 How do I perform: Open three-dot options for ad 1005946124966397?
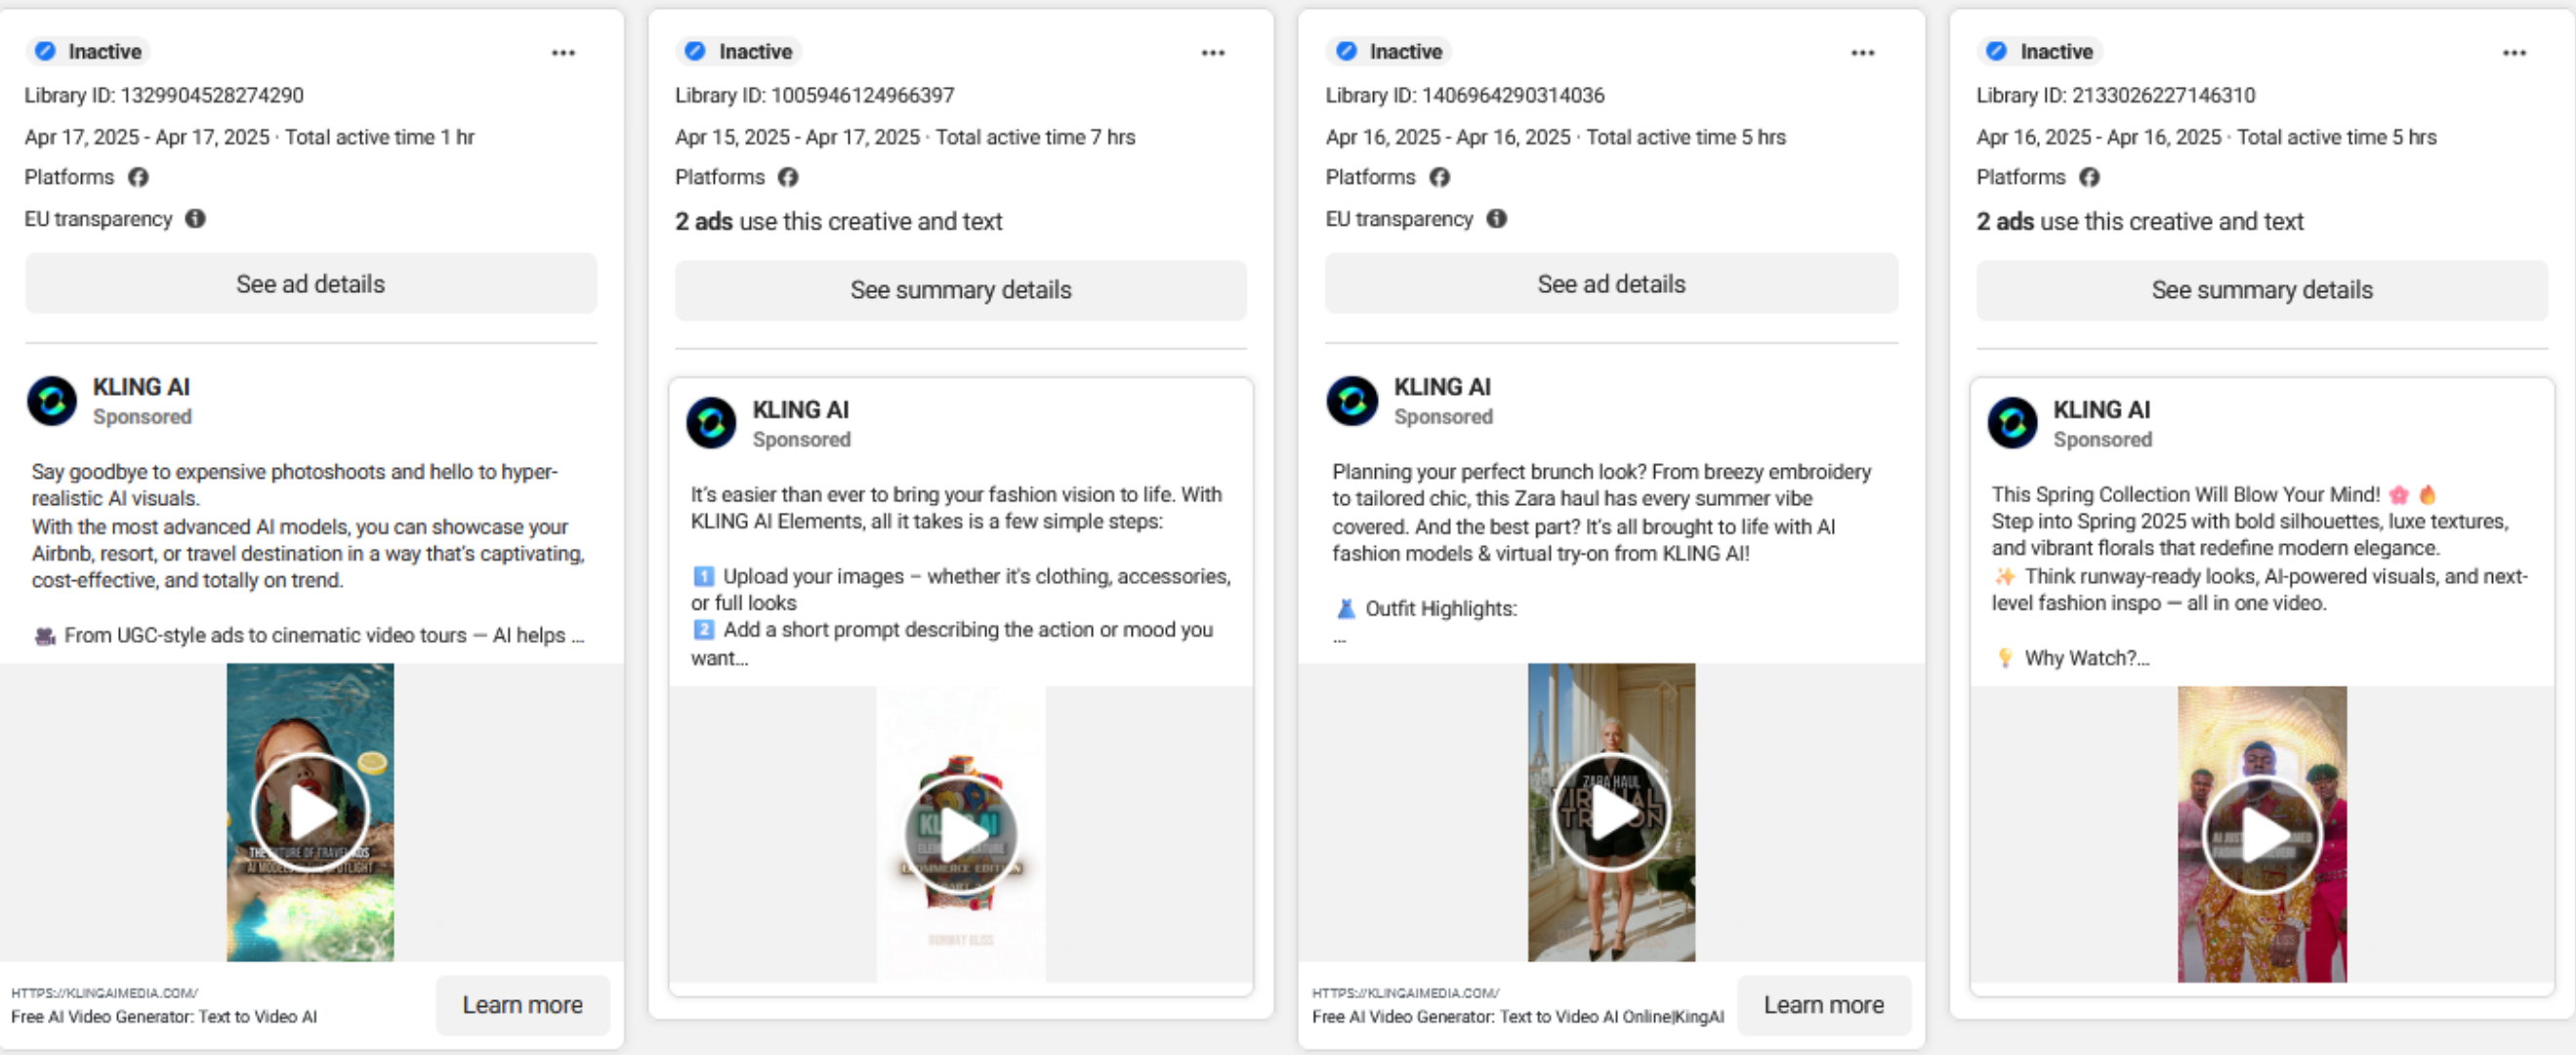click(x=1213, y=53)
